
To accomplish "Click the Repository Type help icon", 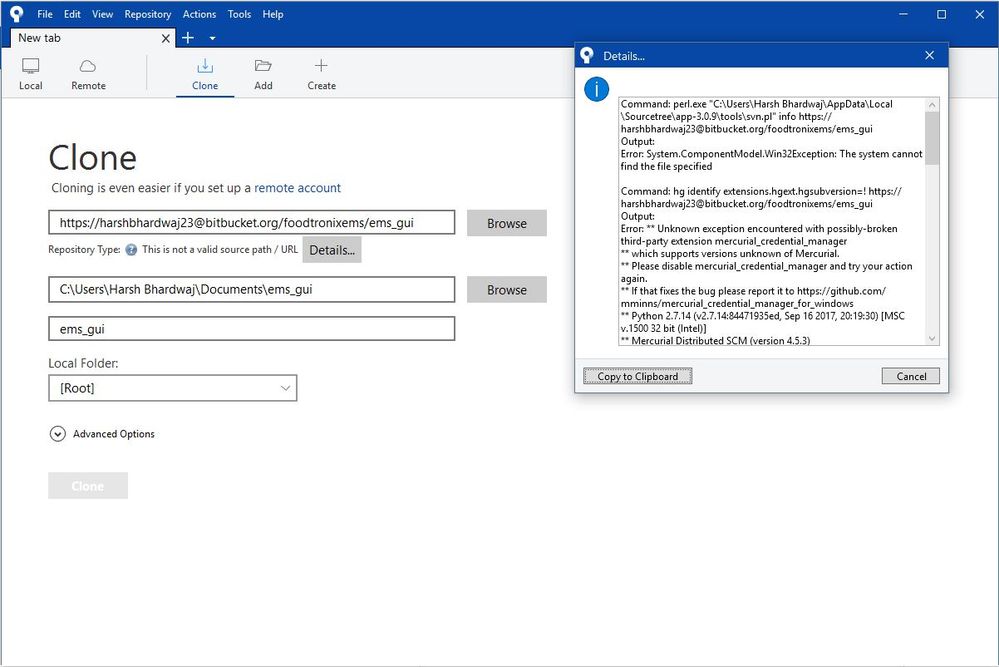I will pyautogui.click(x=131, y=250).
